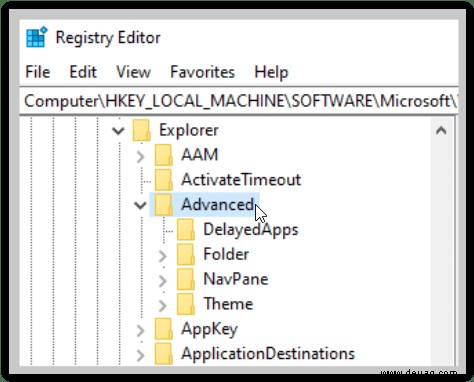
Task: Collapse the Explorer key chevron
Action: [118, 130]
